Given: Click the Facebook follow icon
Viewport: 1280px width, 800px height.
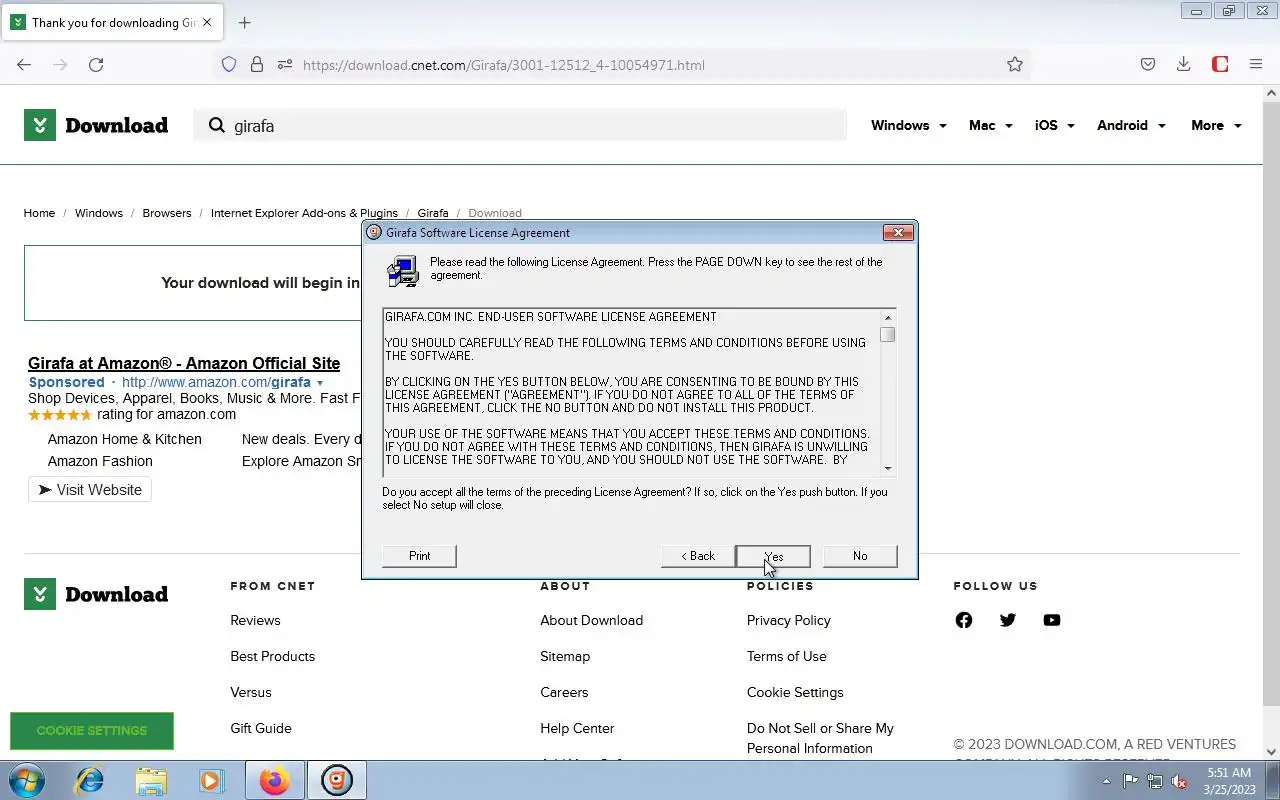Looking at the screenshot, I should coord(964,620).
